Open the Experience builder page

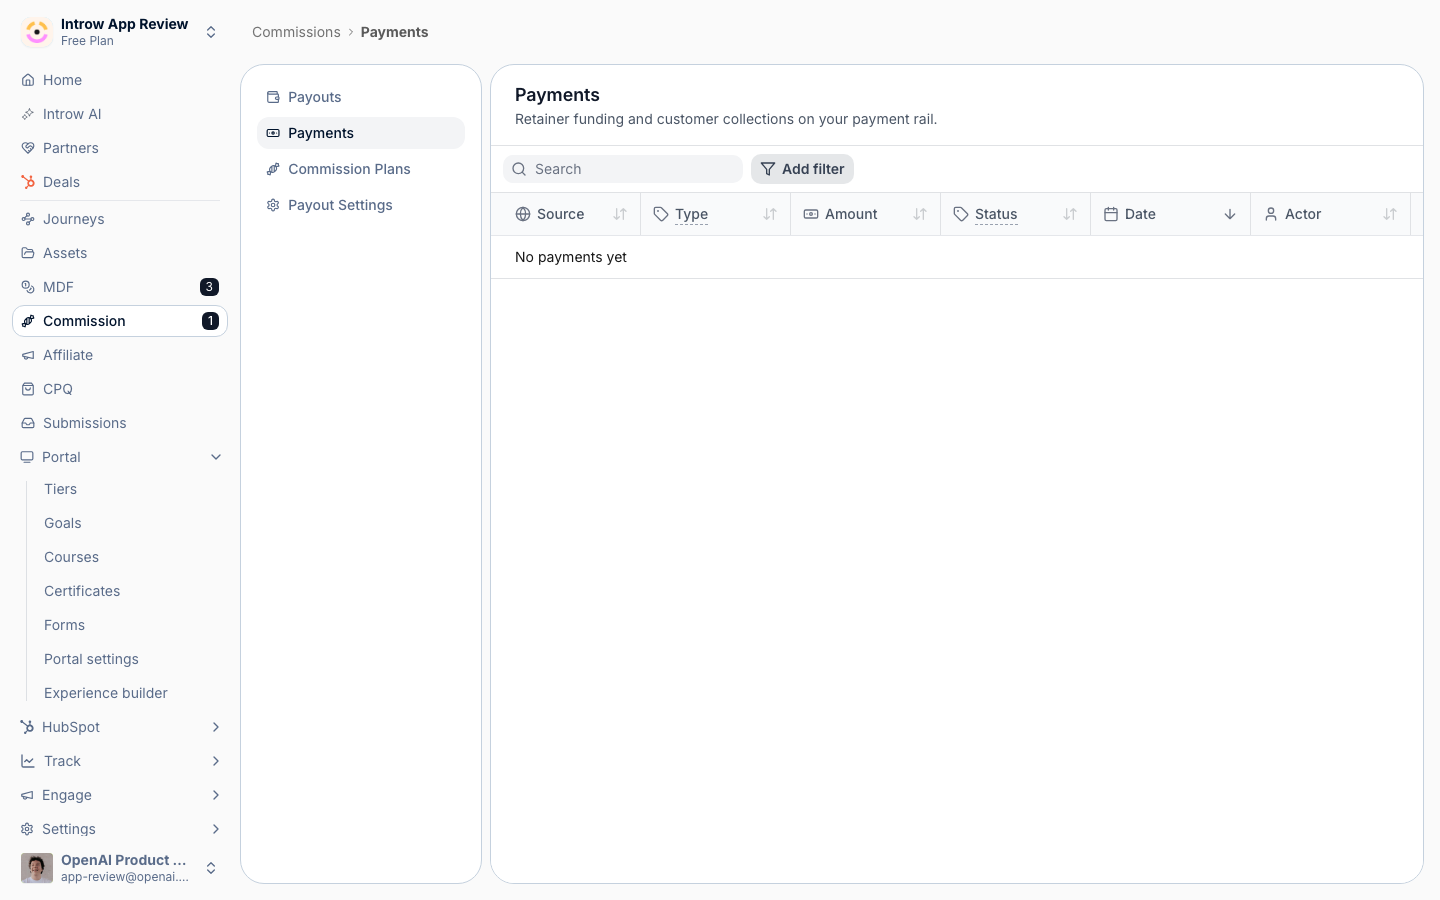pos(106,693)
